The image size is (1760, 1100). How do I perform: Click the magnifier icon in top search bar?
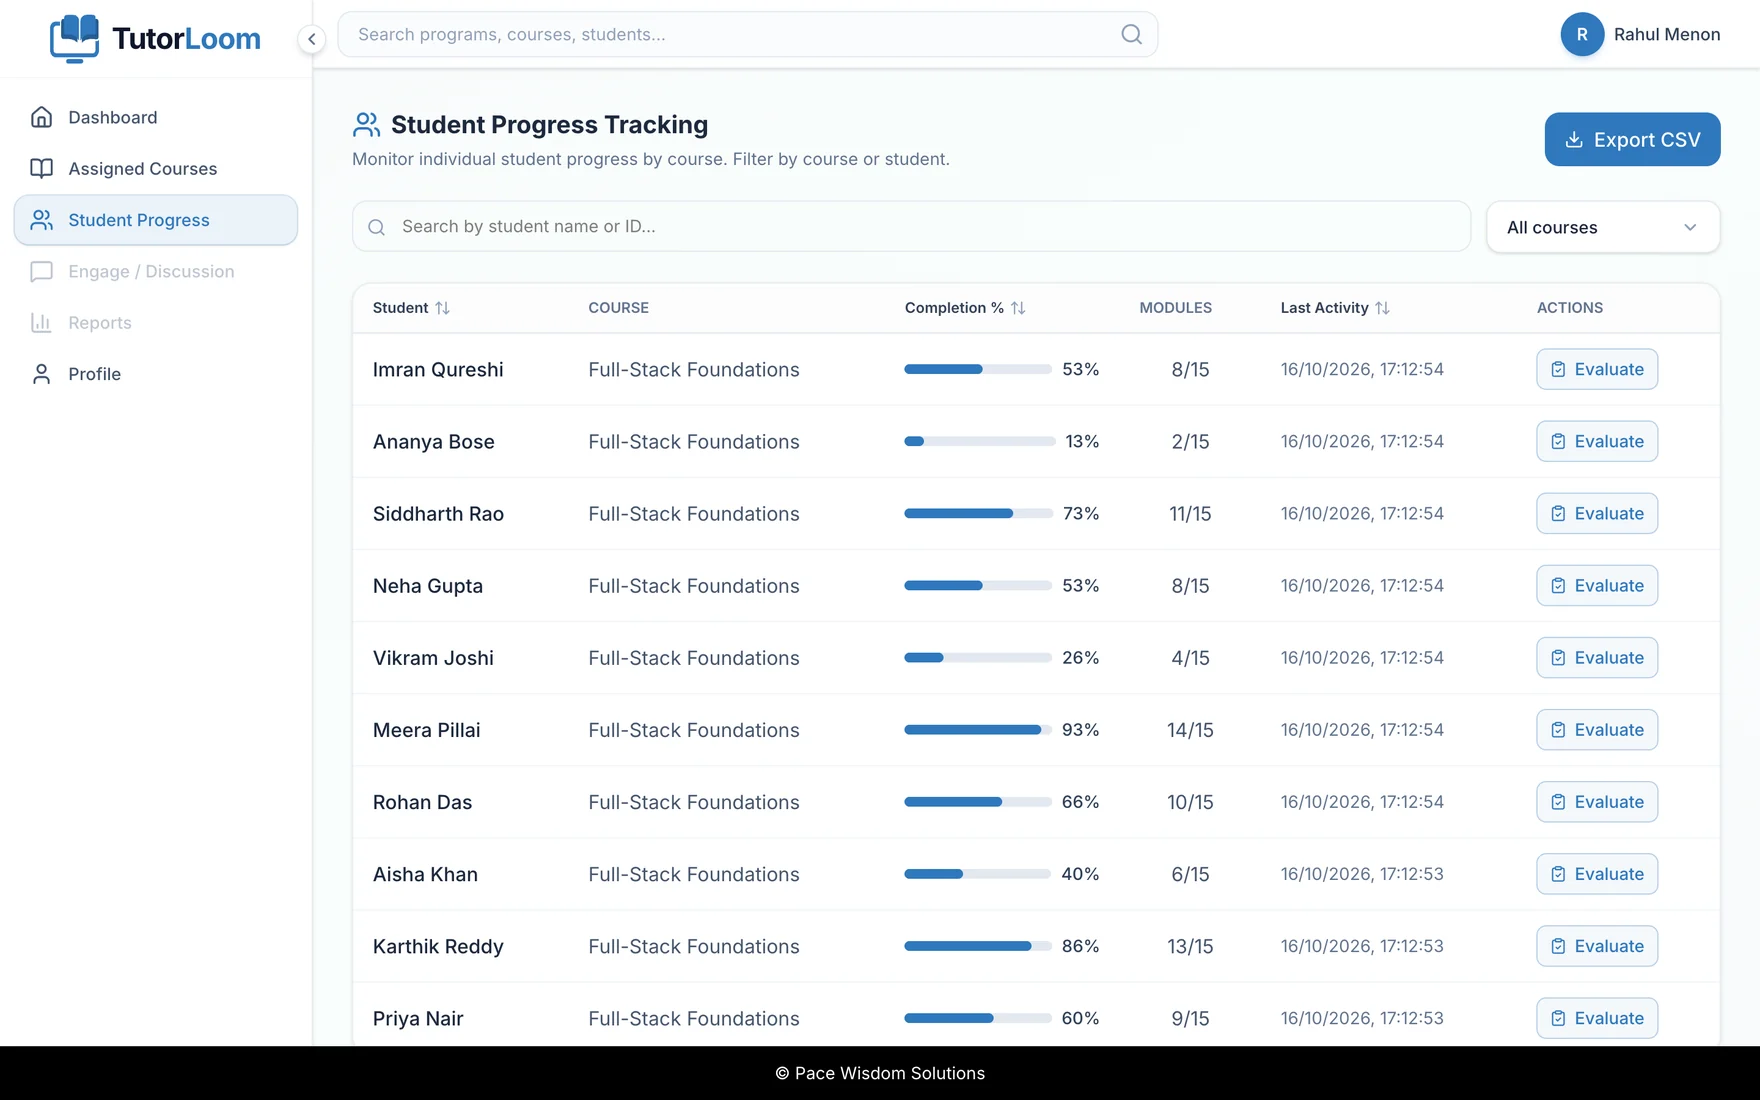[x=1131, y=34]
